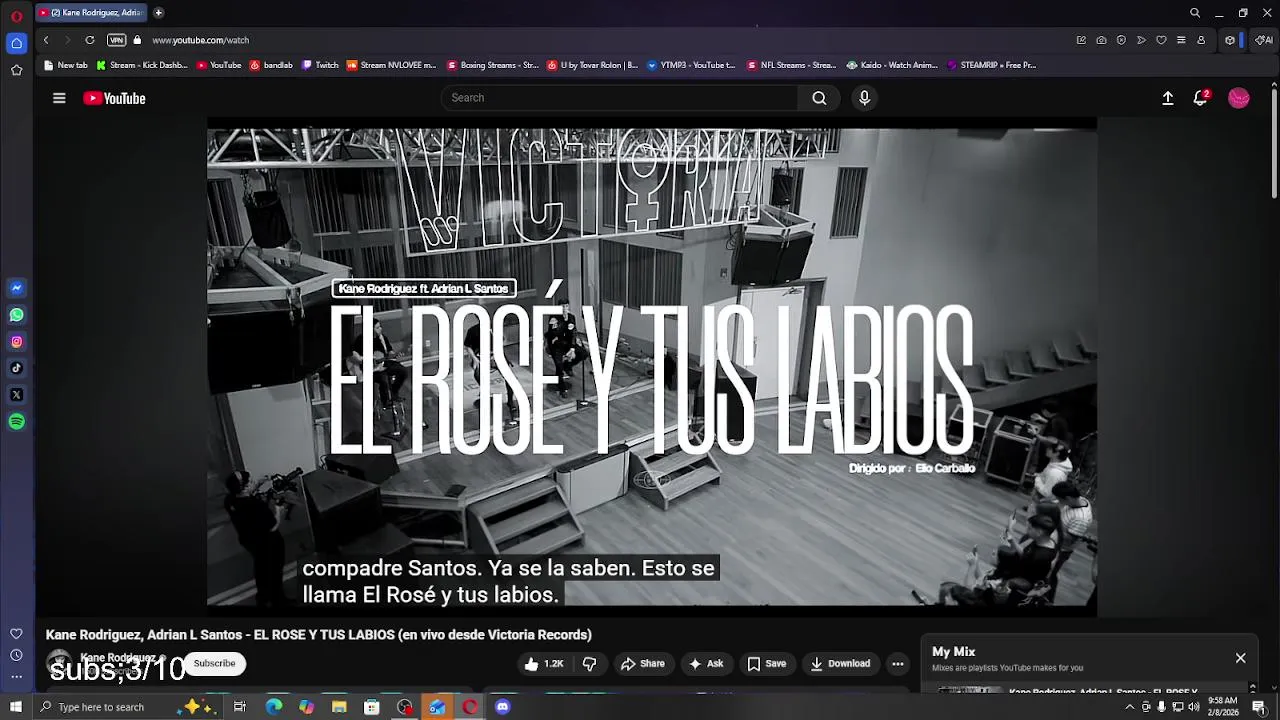This screenshot has height=720, width=1280.
Task: Open 'Boxing Streams - Str...' bookmark
Action: point(493,65)
